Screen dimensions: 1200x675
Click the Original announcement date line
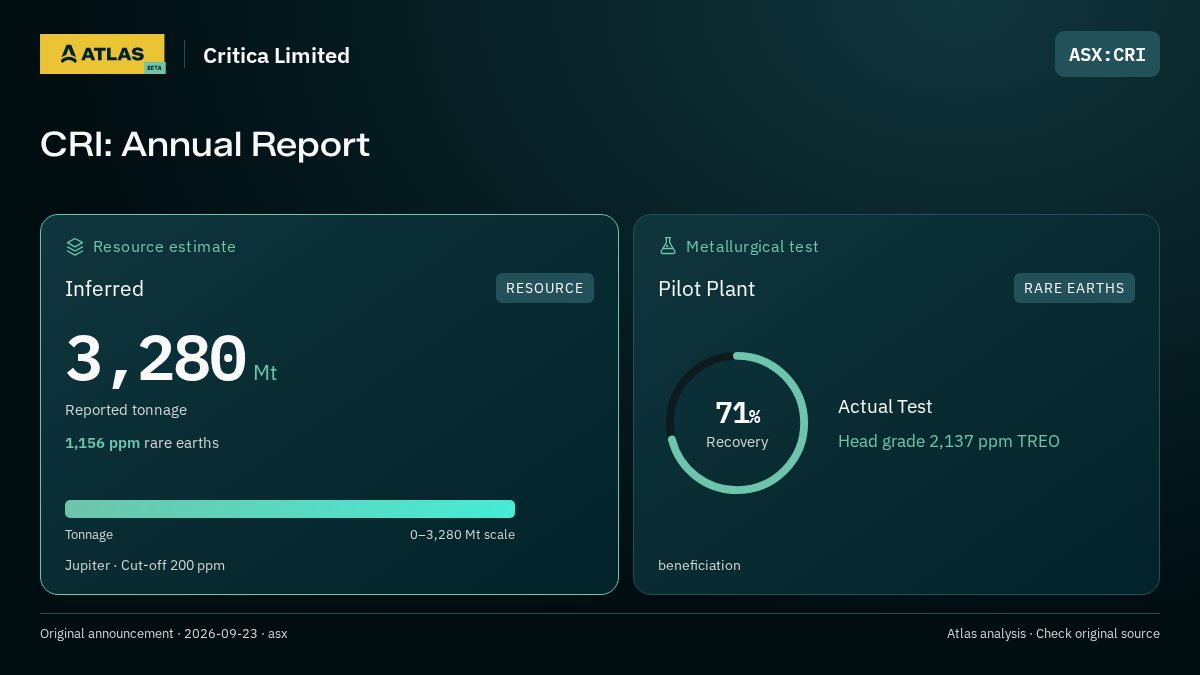tap(164, 634)
